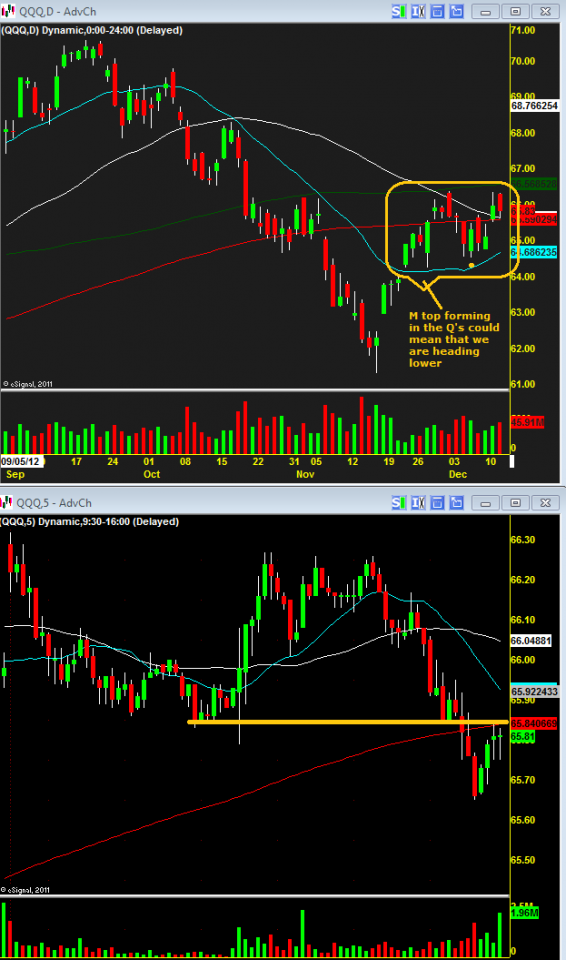This screenshot has height=960, width=566.
Task: Click the '17' date label on the daily axis
Action: pyautogui.click(x=76, y=462)
